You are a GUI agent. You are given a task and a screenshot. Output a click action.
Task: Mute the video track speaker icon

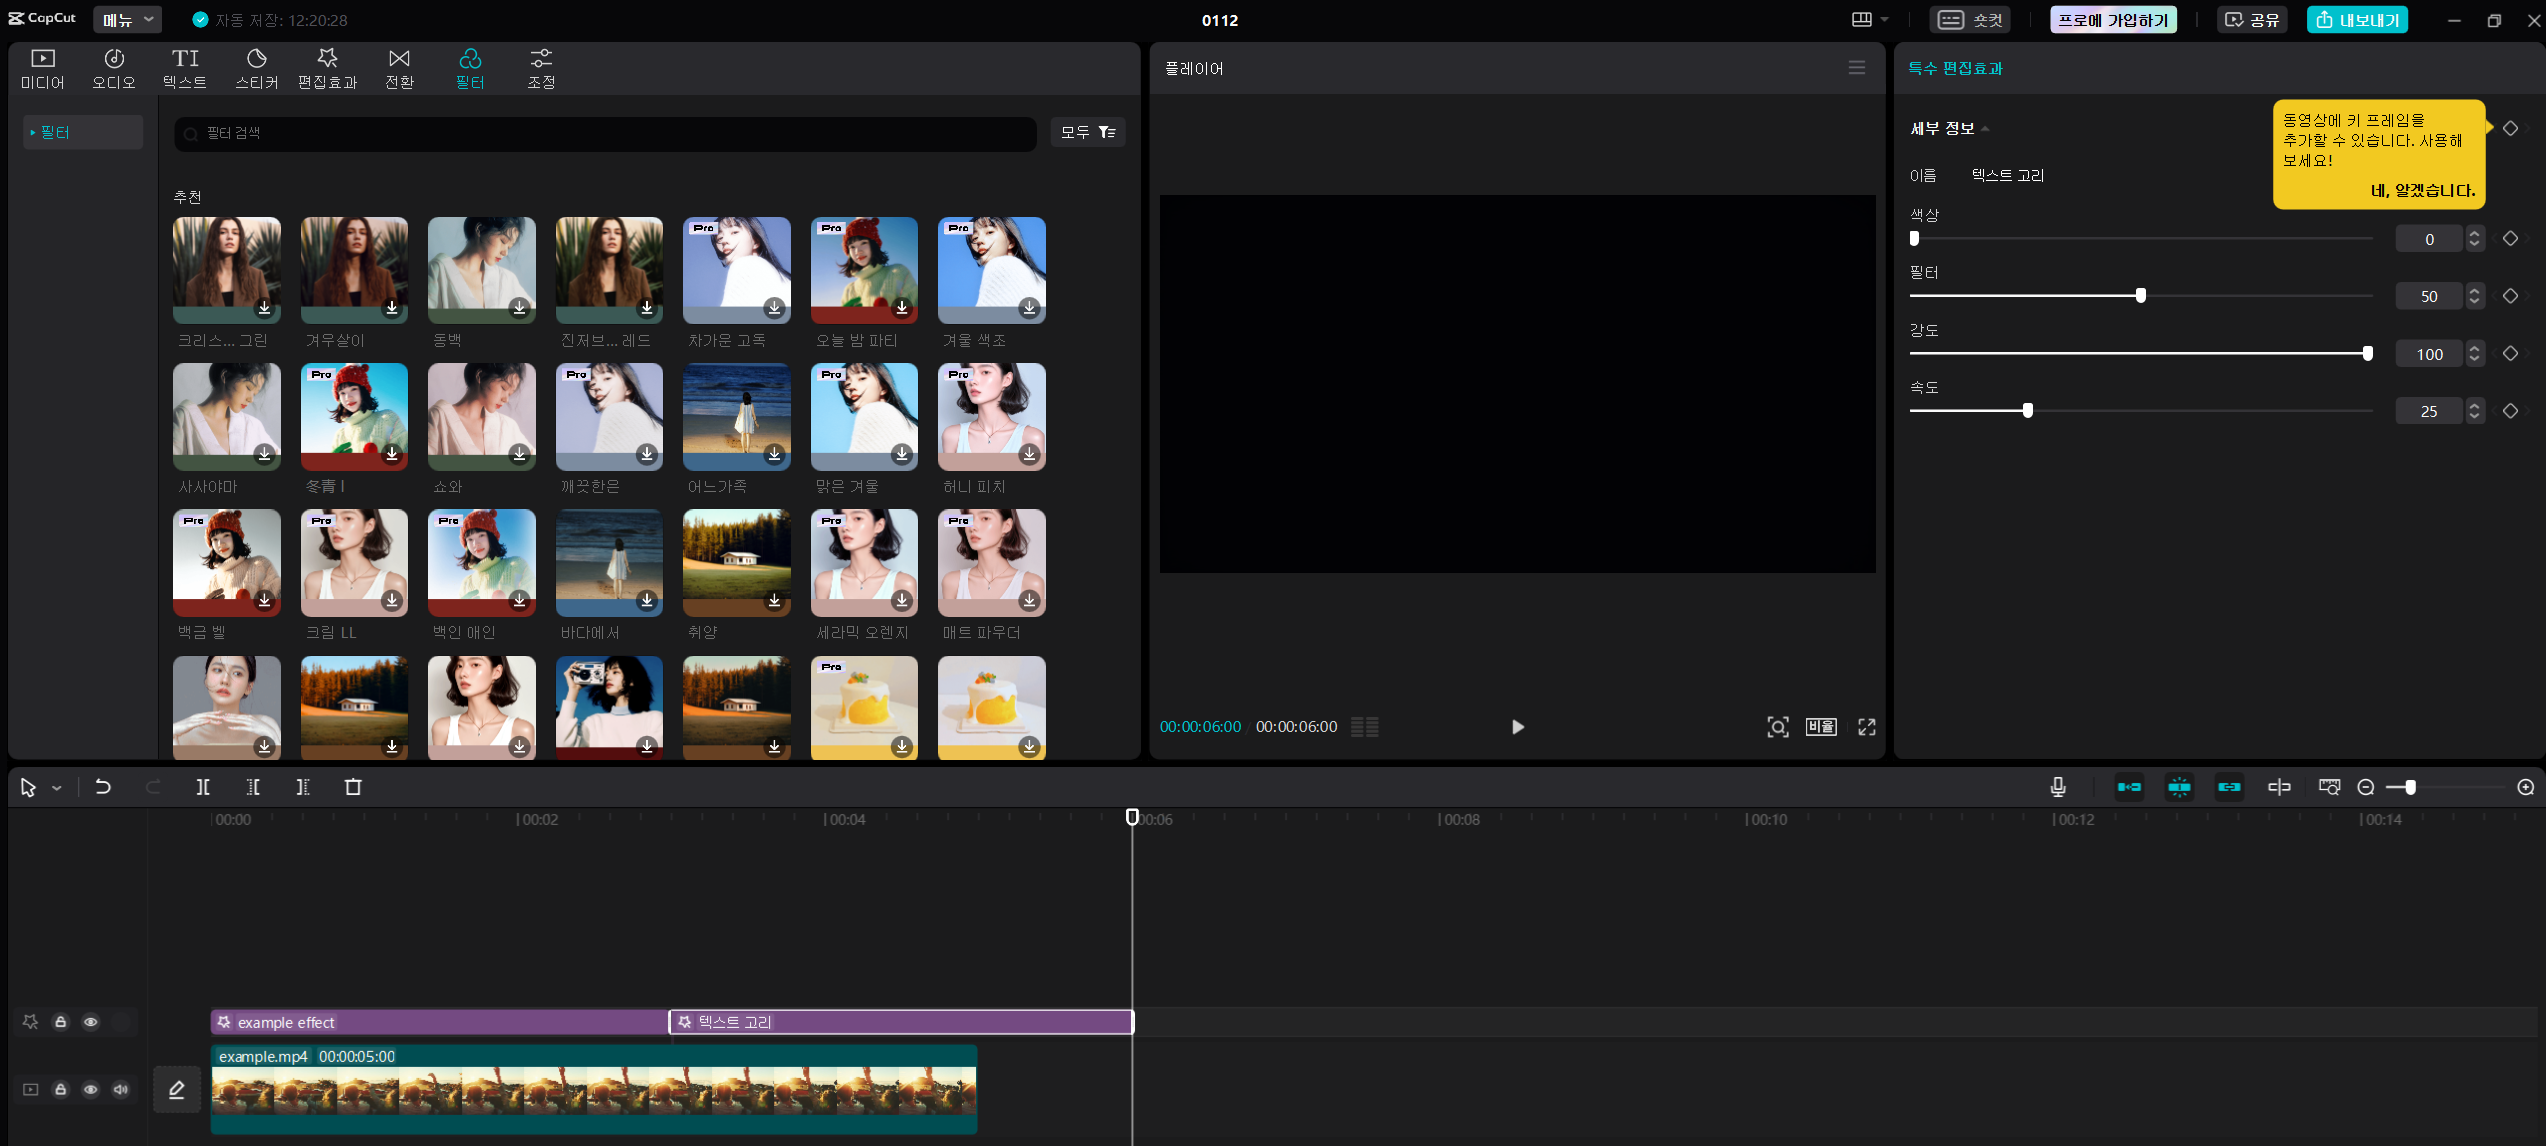pyautogui.click(x=121, y=1089)
